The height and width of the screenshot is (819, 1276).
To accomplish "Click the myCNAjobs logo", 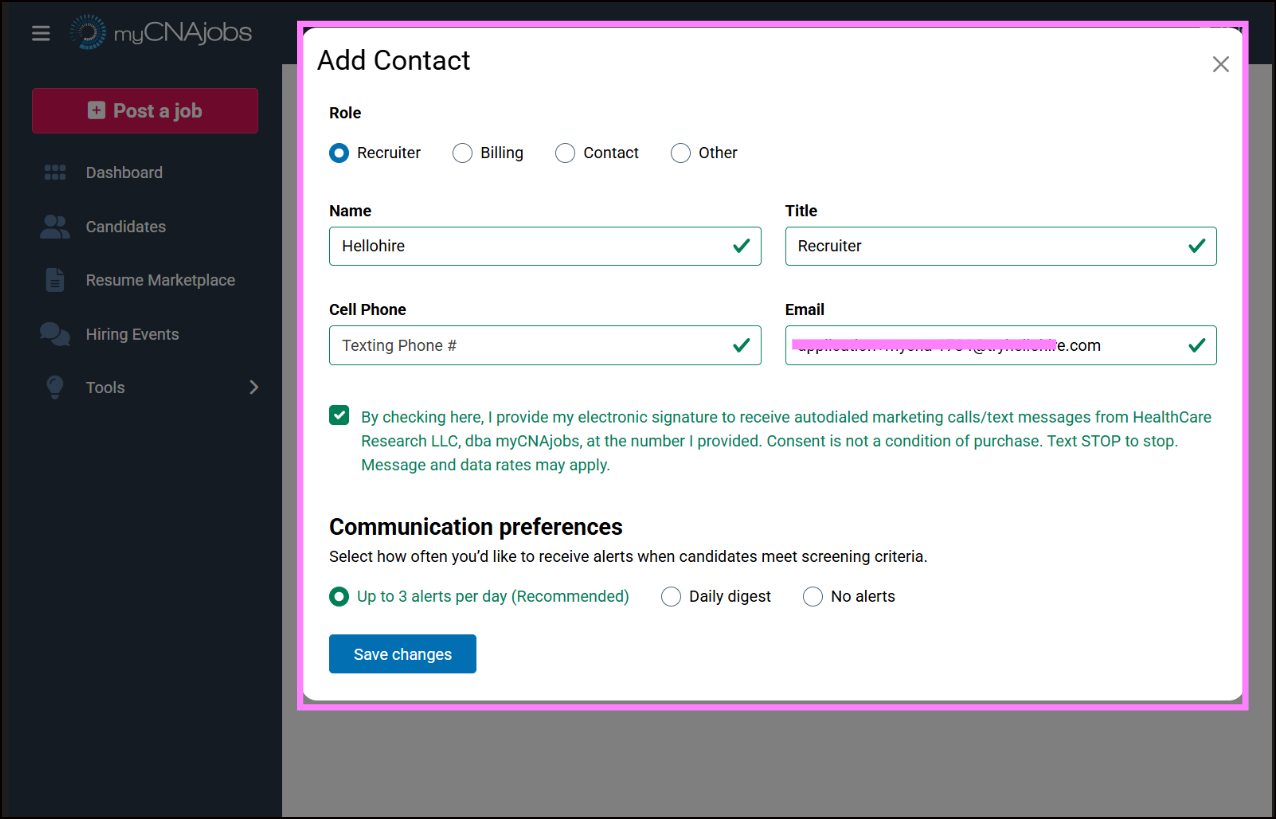I will [160, 33].
